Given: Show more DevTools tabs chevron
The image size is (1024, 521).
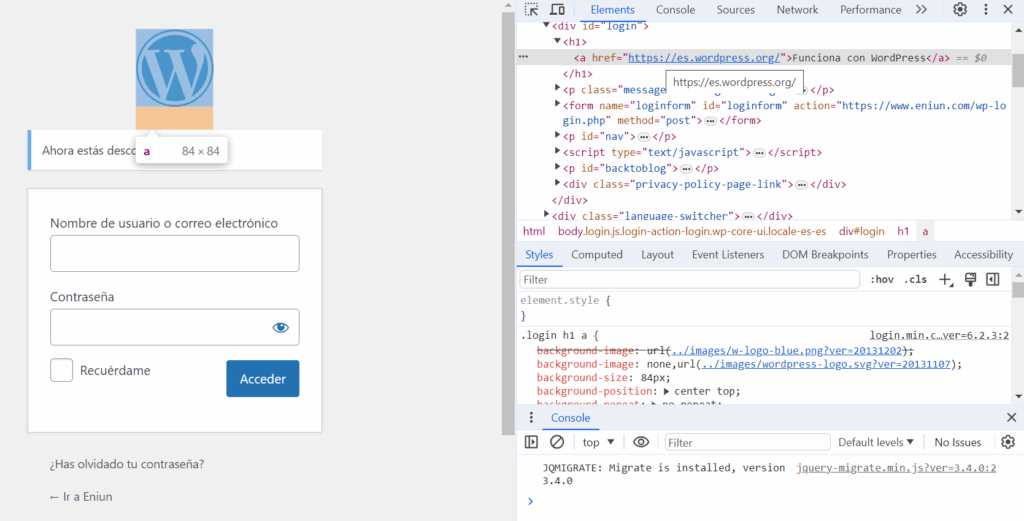Looking at the screenshot, I should point(921,10).
